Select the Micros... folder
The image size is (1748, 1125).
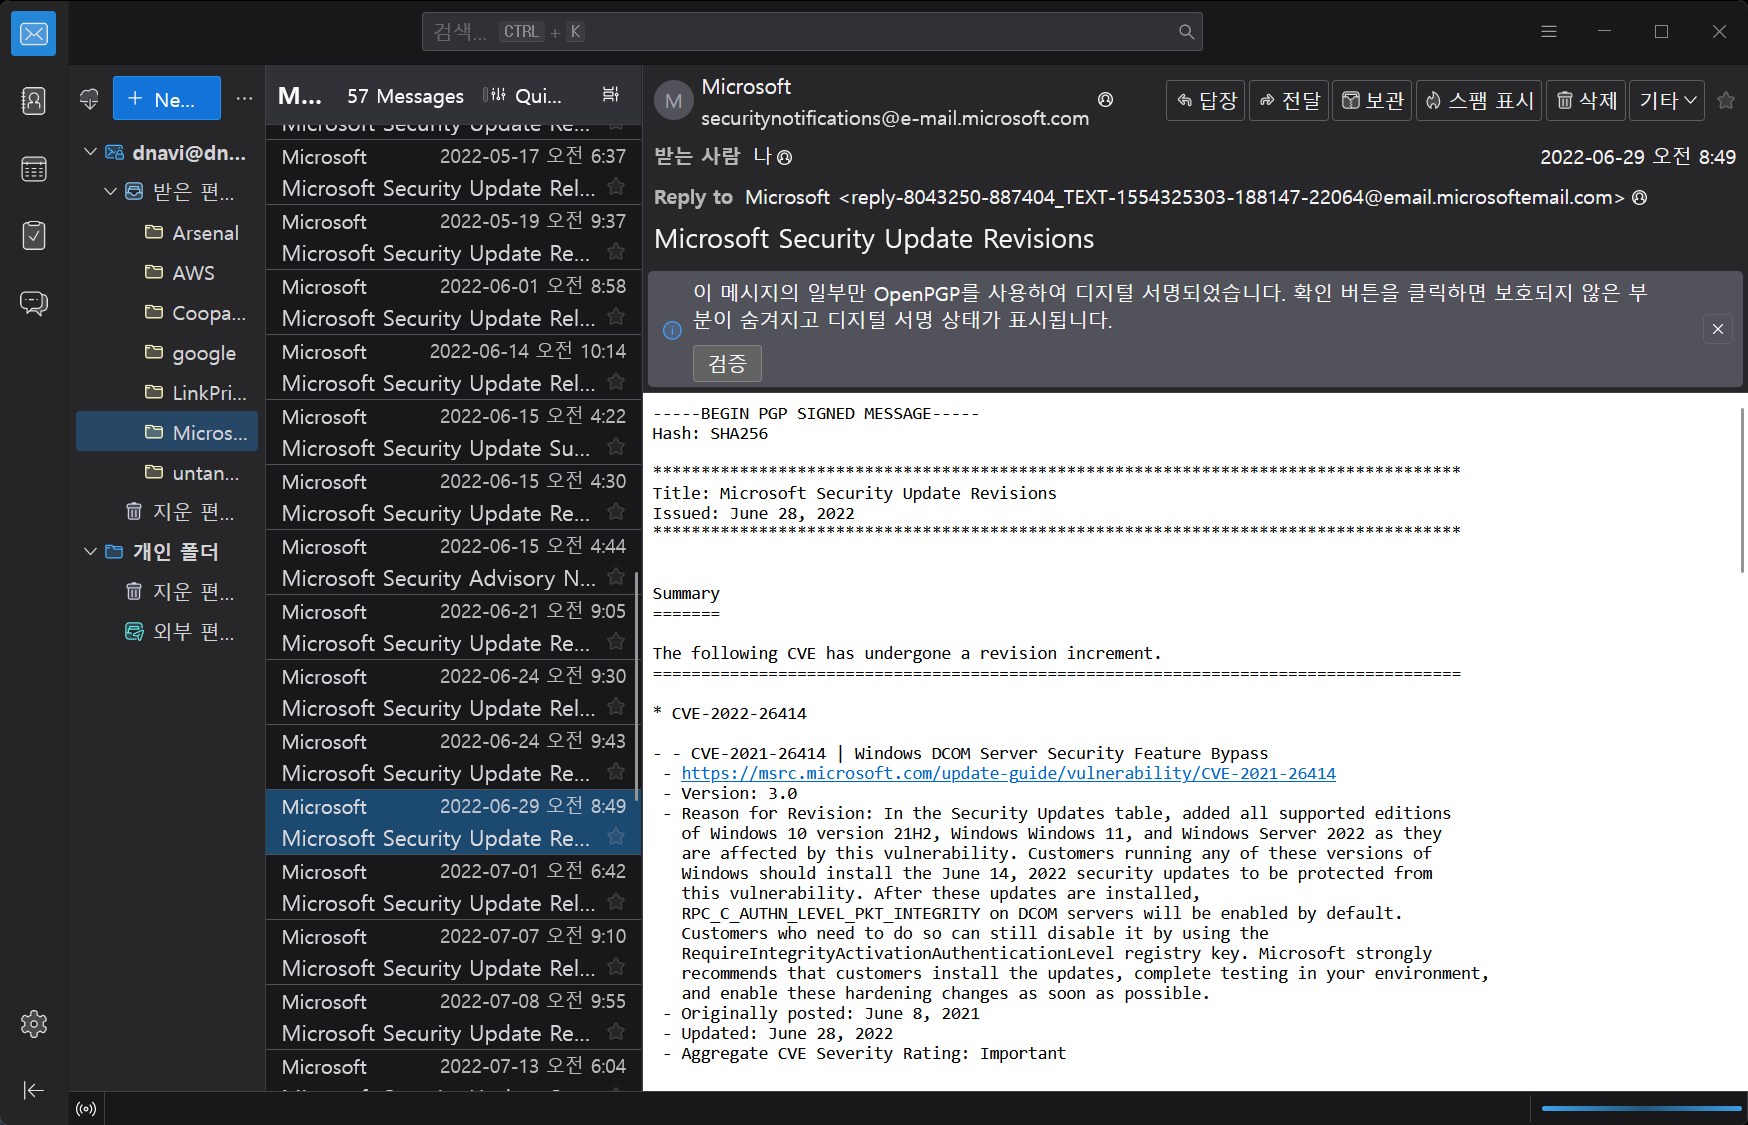coord(167,432)
